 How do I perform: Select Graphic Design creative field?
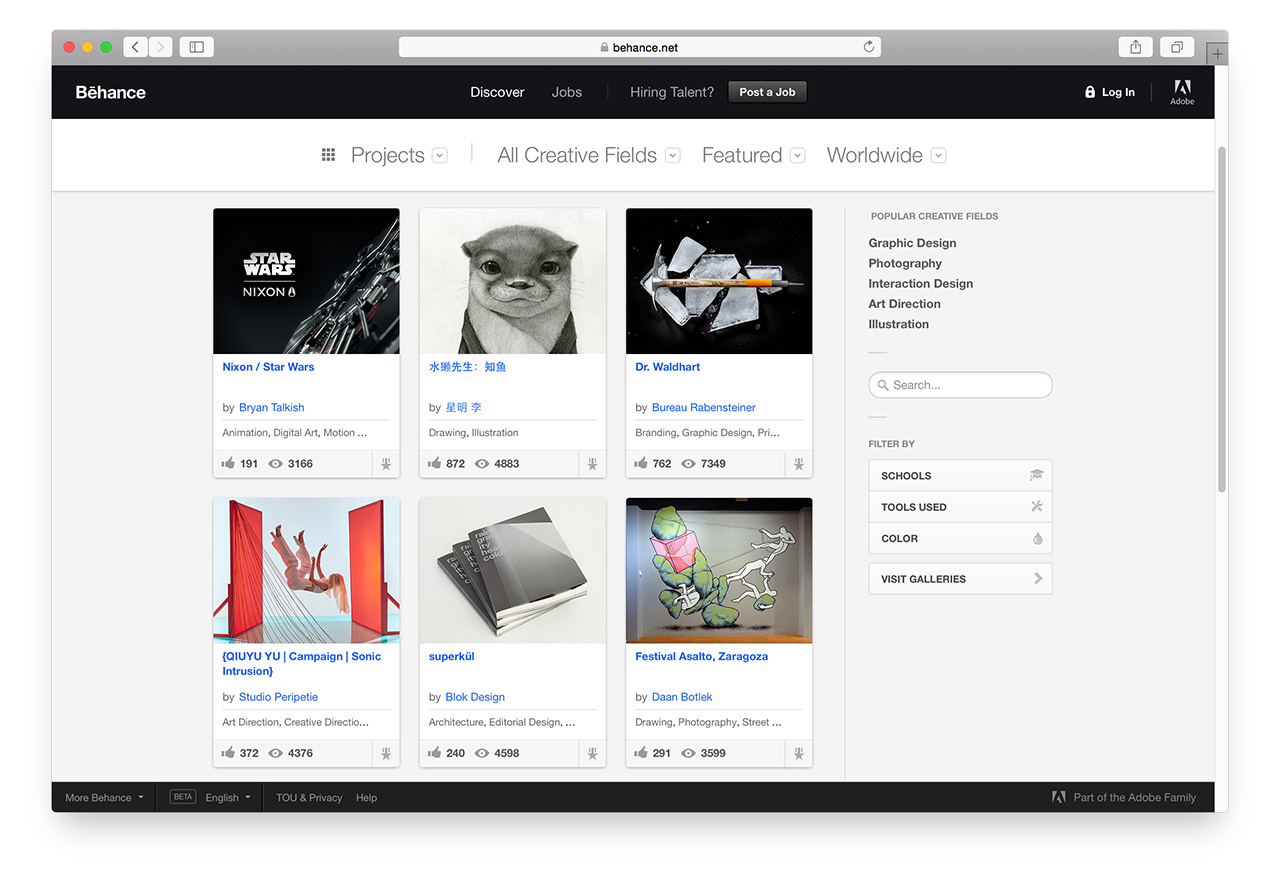click(912, 243)
